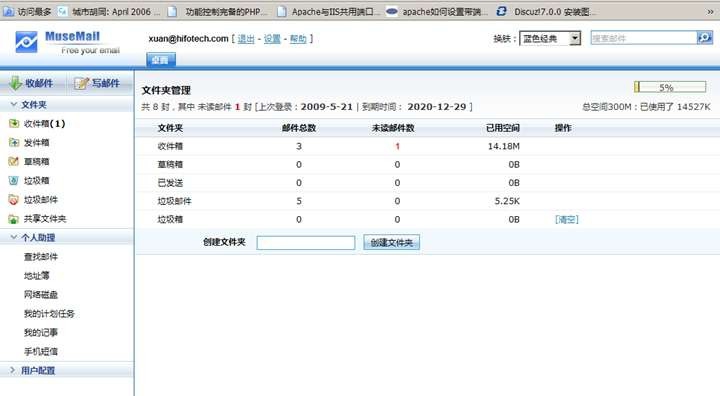720x396 pixels.
Task: Click the 帮助 help link
Action: coord(298,39)
